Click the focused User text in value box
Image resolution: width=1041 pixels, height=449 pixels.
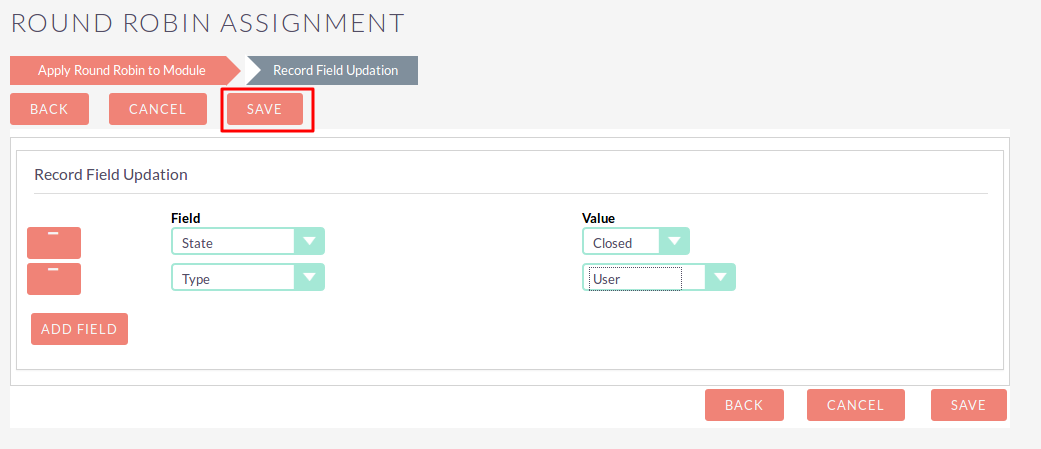[x=631, y=279]
